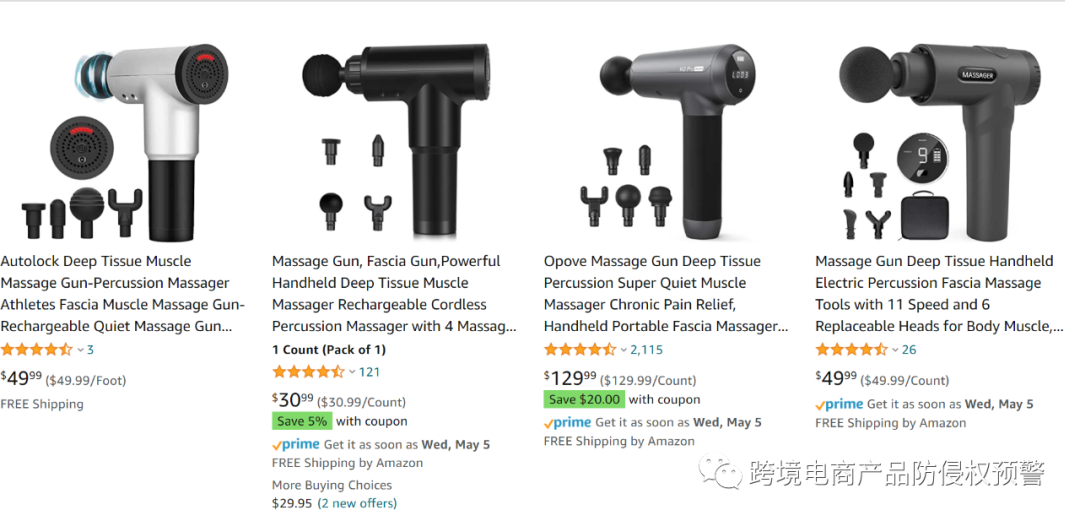The image size is (1080, 521).
Task: Expand rating chevron beside 26 reviews
Action: pyautogui.click(x=895, y=350)
